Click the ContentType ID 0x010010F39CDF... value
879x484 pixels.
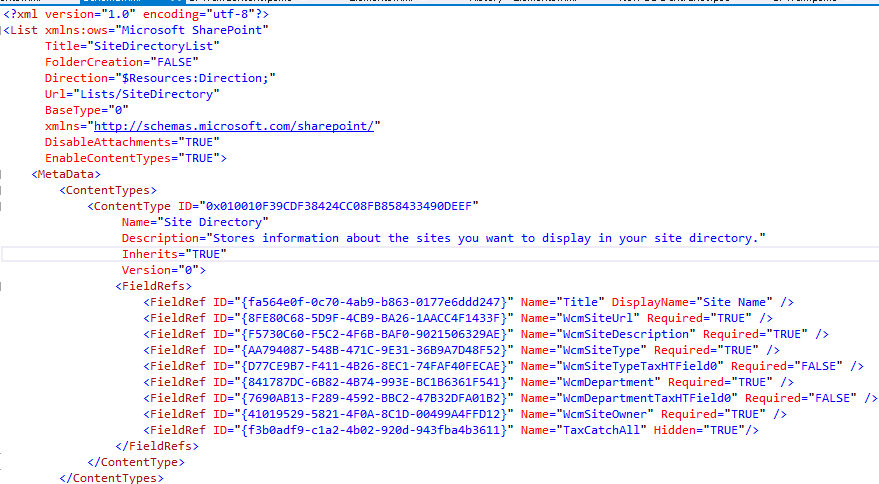pyautogui.click(x=339, y=206)
